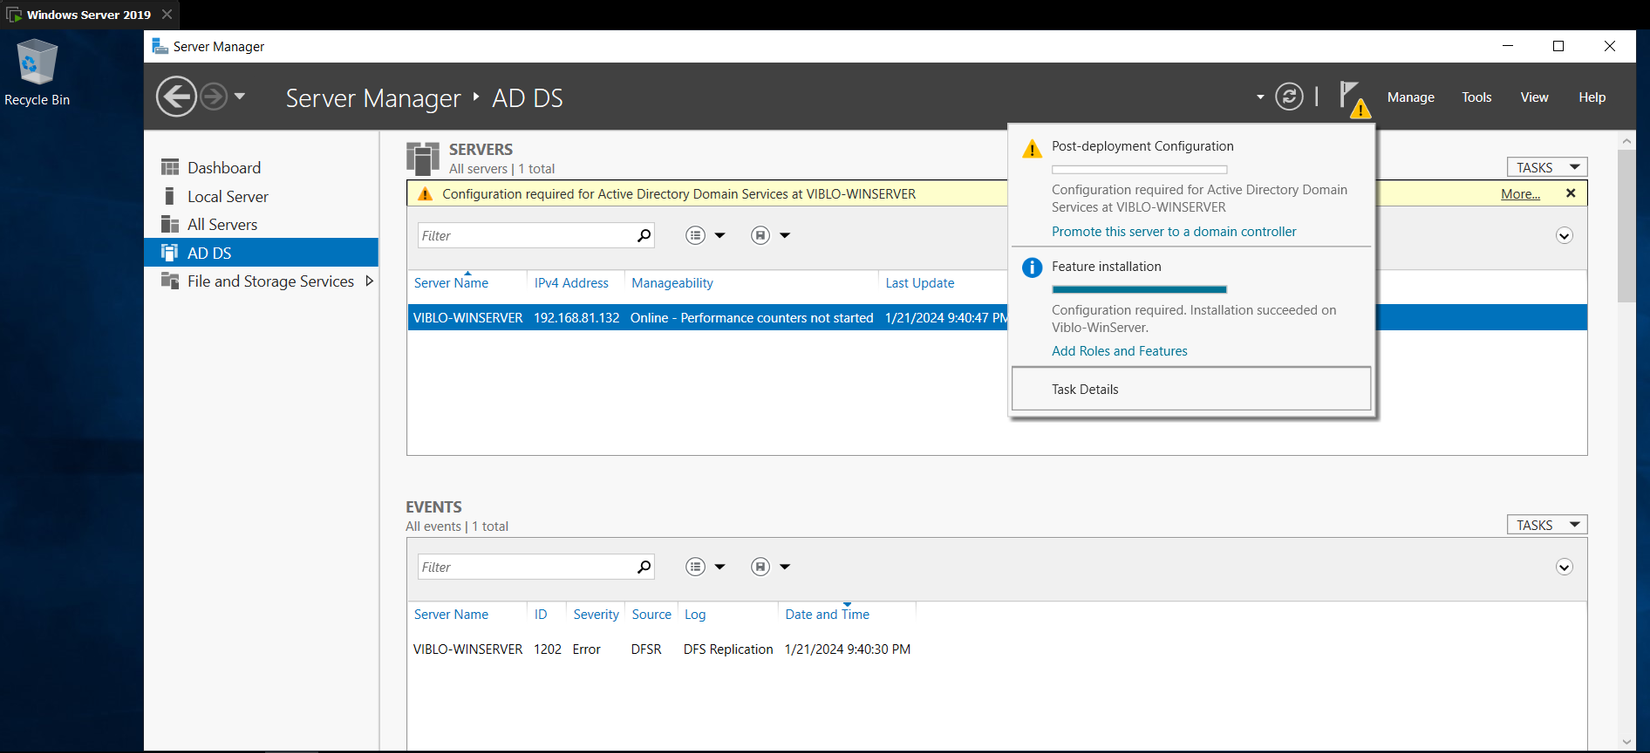Switch to the Windows Server 2019 VM tab
The height and width of the screenshot is (753, 1650).
pyautogui.click(x=89, y=15)
